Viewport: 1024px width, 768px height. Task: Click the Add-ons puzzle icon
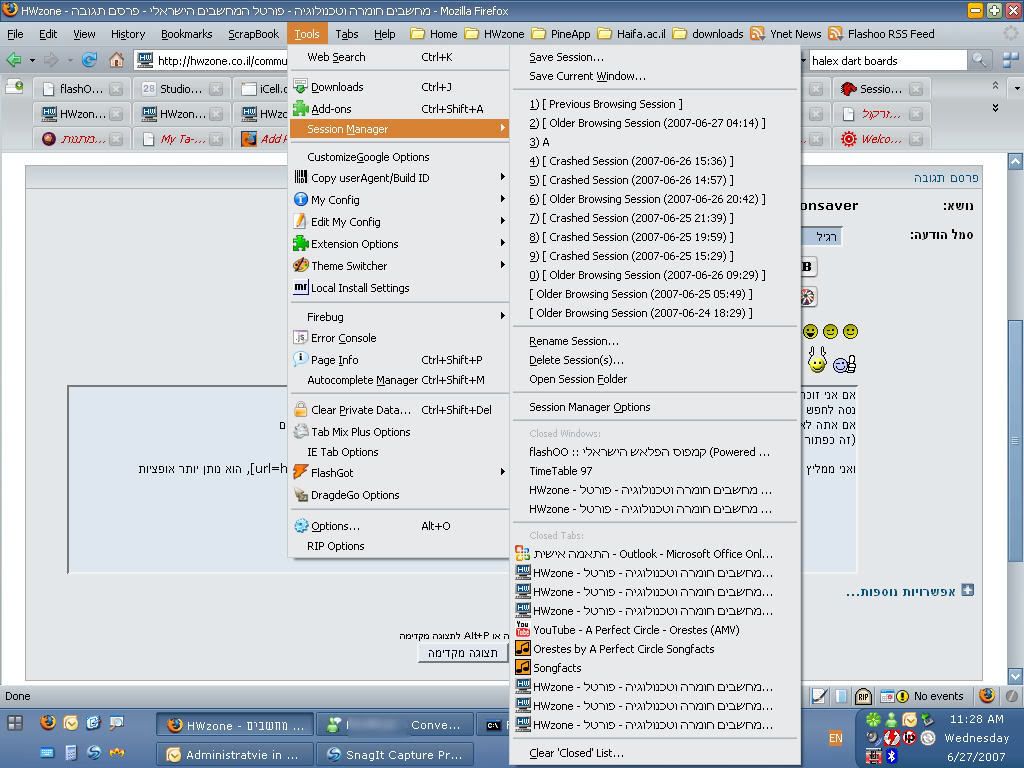[x=300, y=108]
